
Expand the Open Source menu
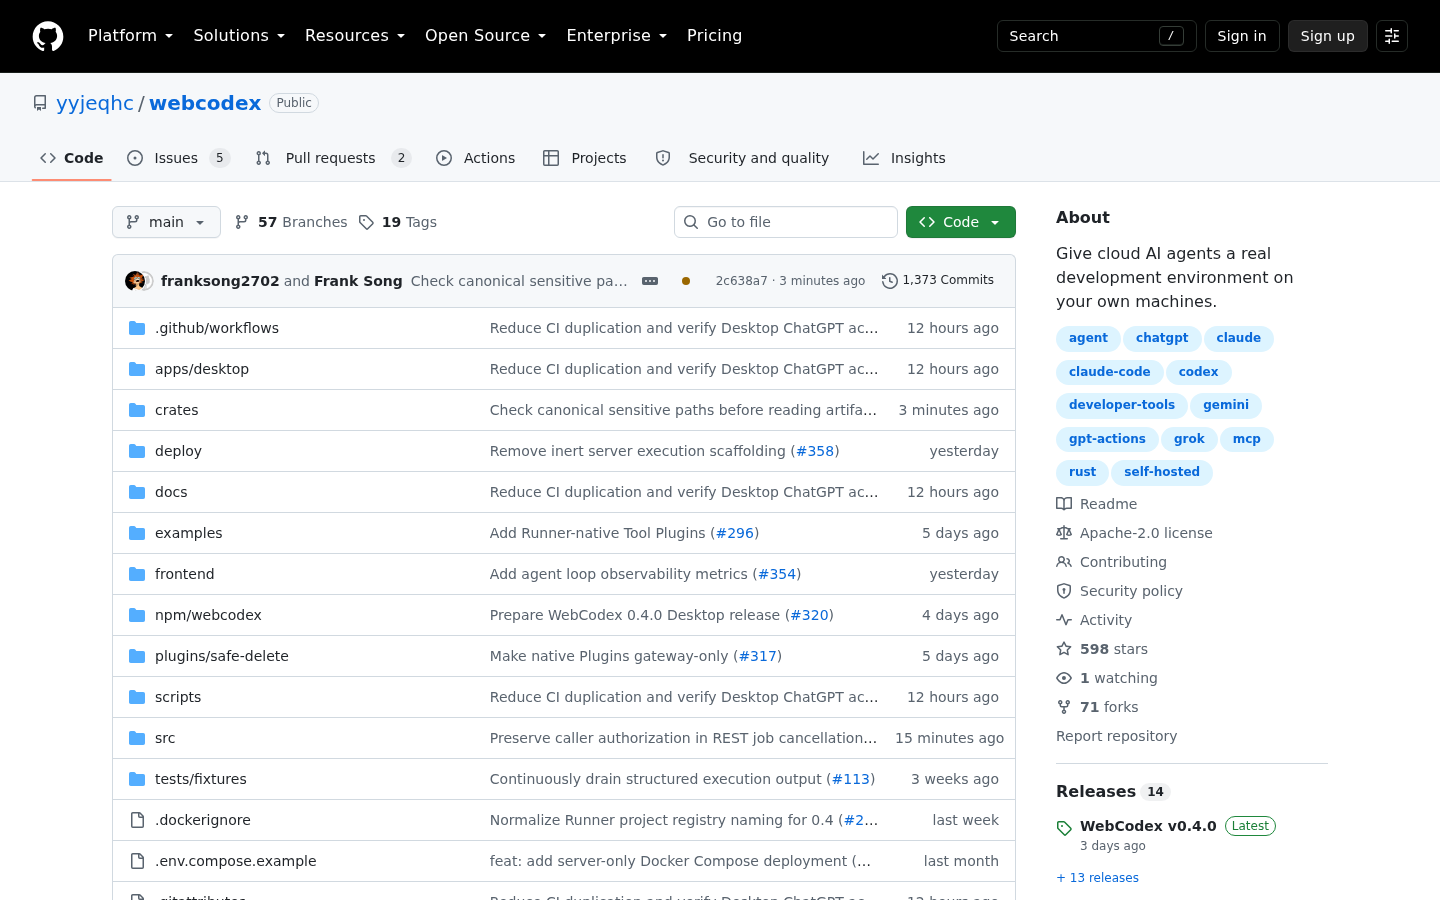click(486, 36)
